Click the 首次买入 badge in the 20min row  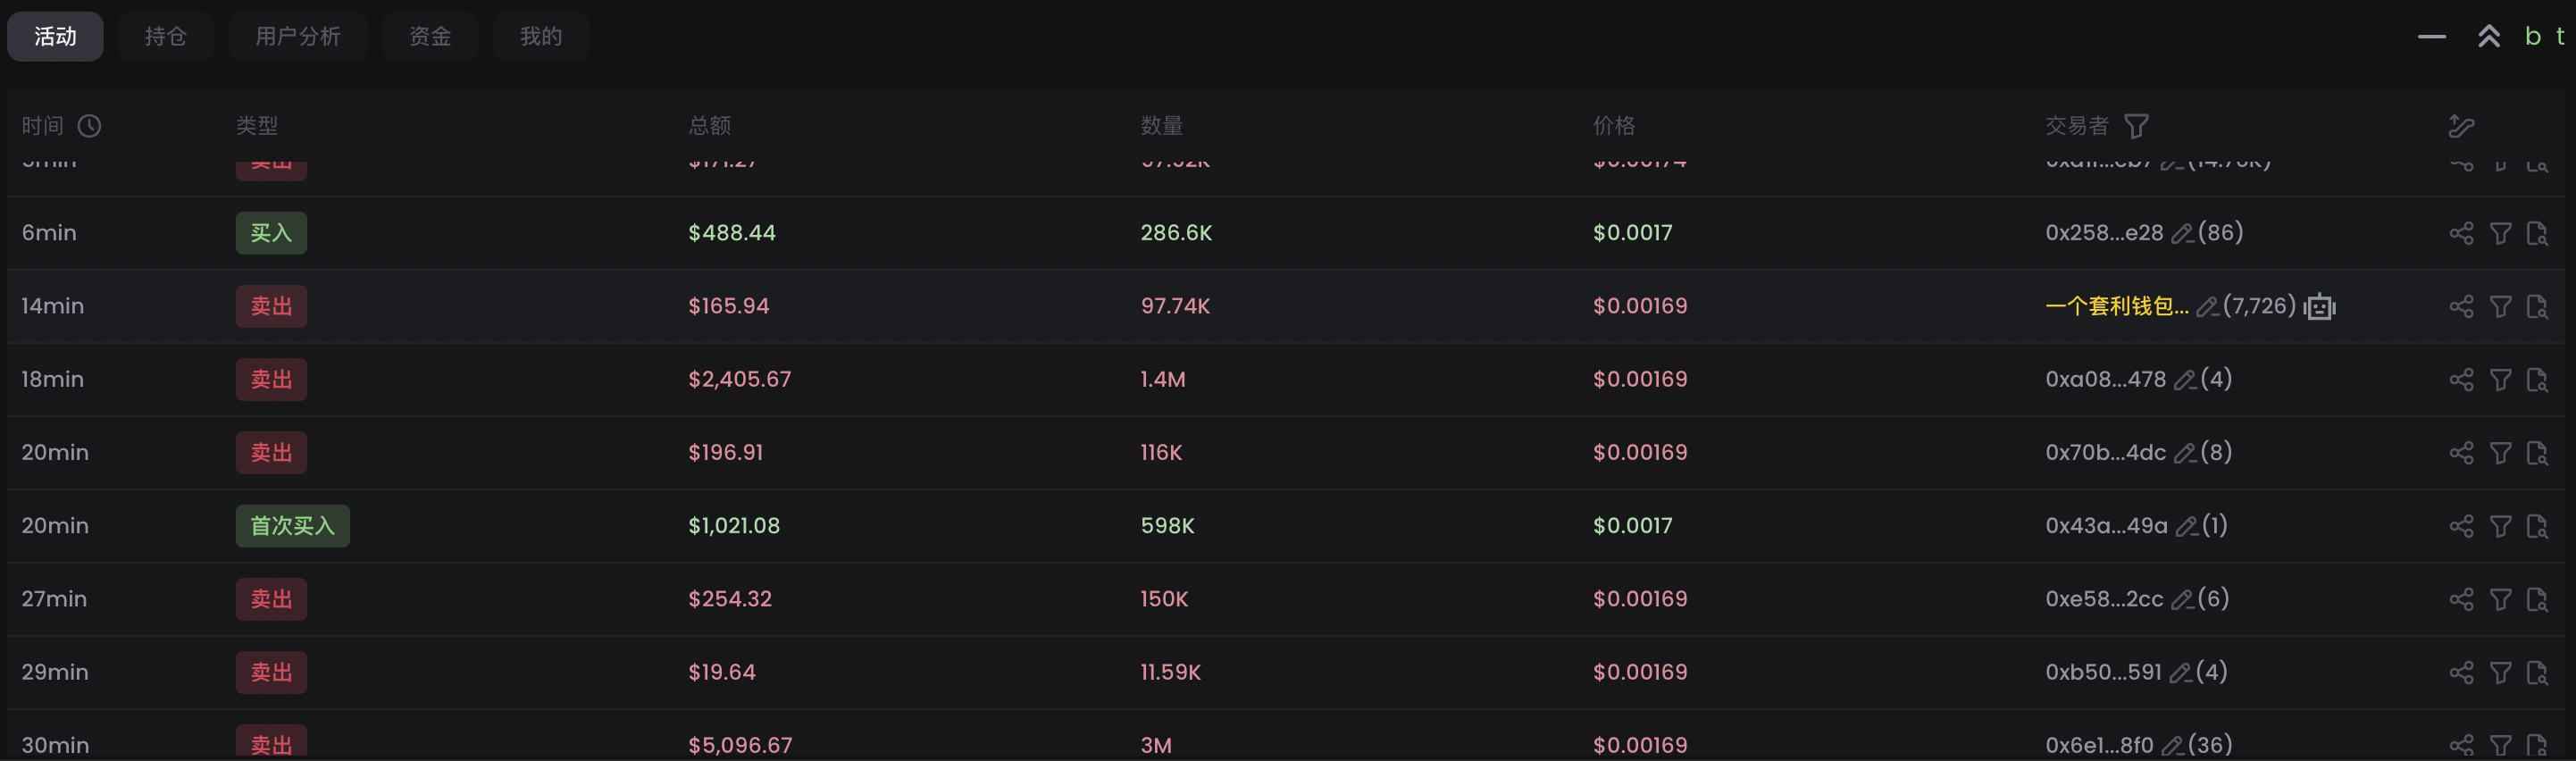pyautogui.click(x=292, y=526)
